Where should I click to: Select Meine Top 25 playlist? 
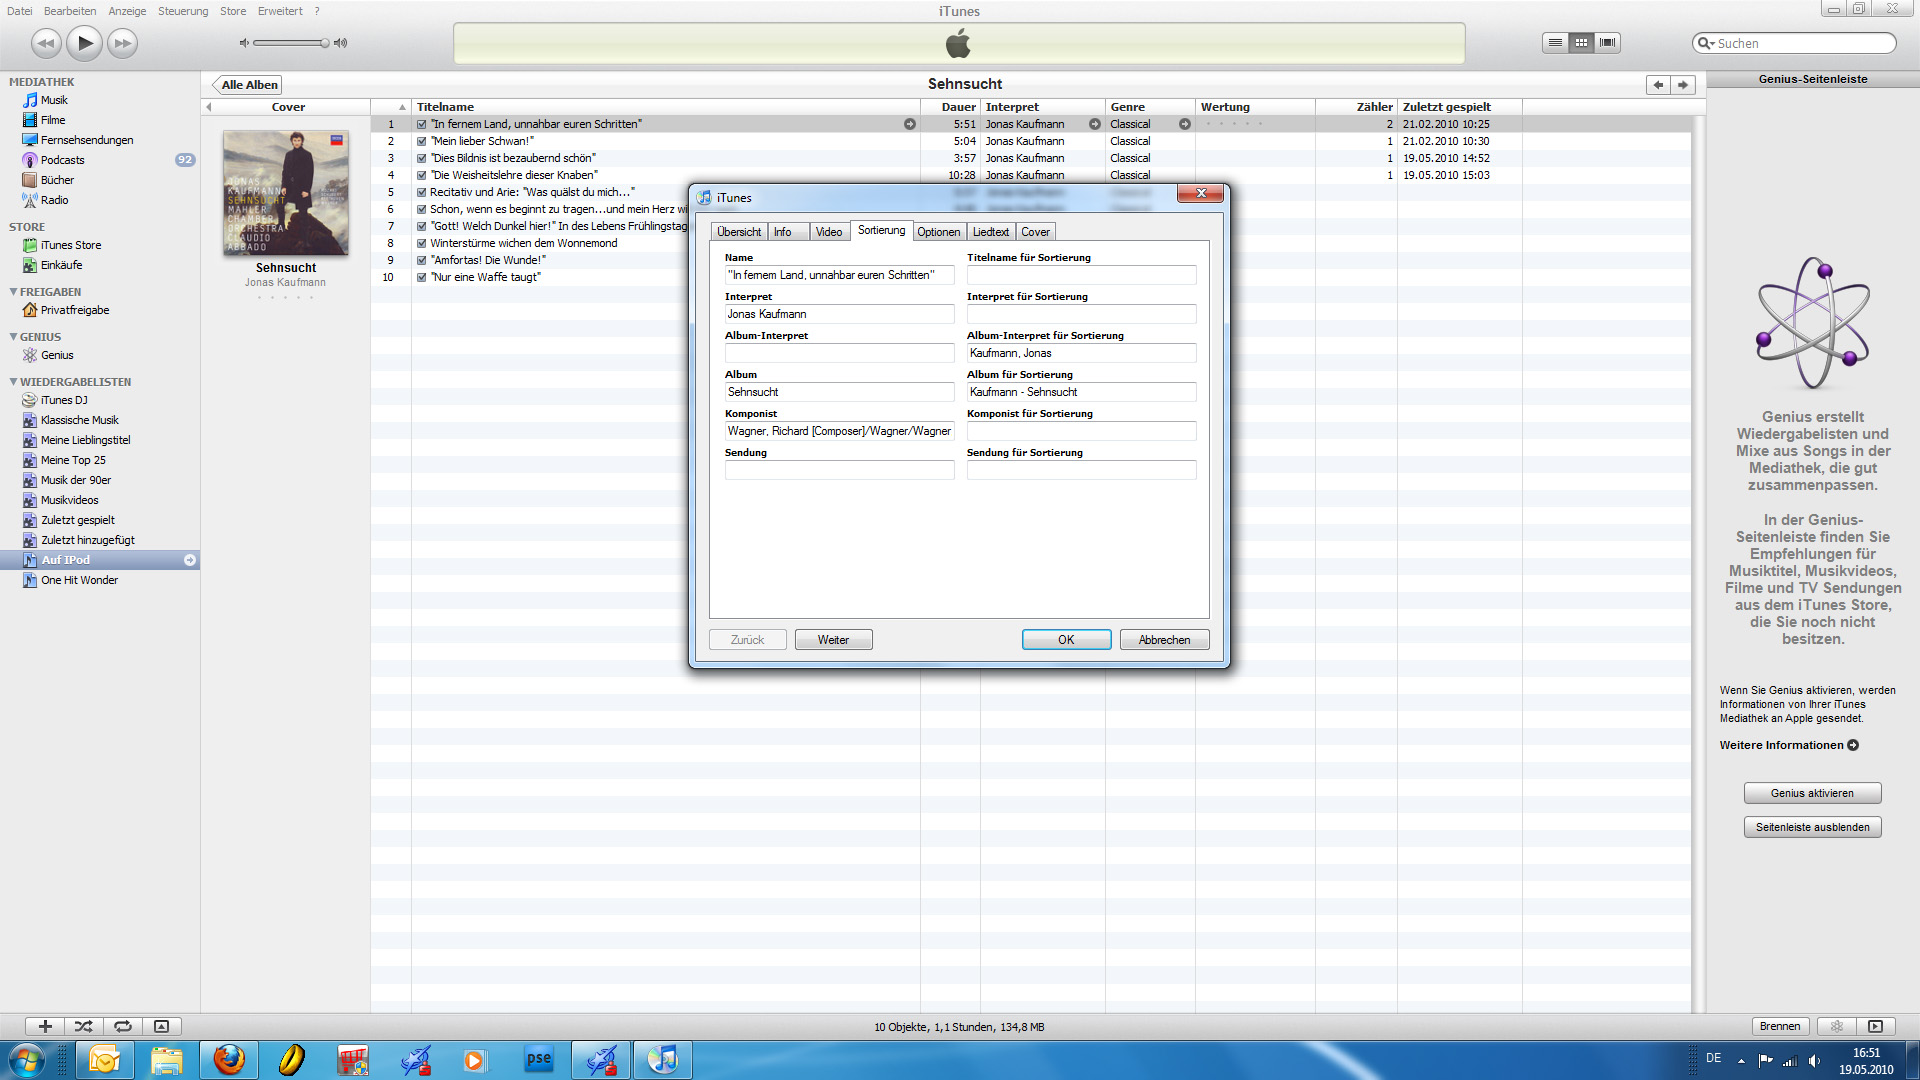(73, 460)
